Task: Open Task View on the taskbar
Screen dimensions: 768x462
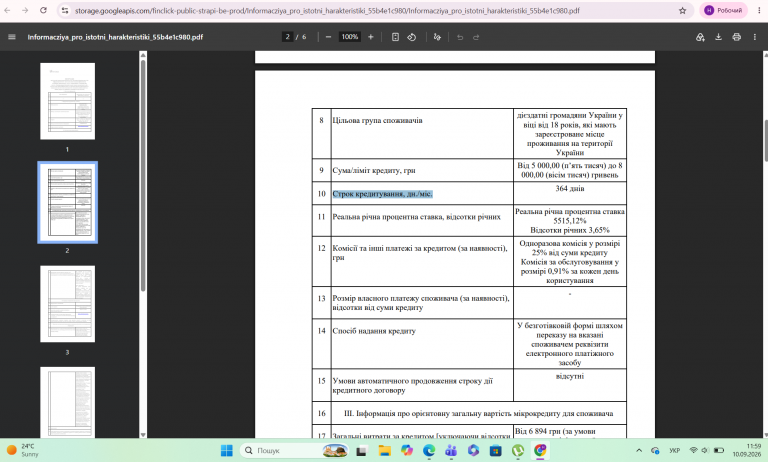Action: point(361,450)
